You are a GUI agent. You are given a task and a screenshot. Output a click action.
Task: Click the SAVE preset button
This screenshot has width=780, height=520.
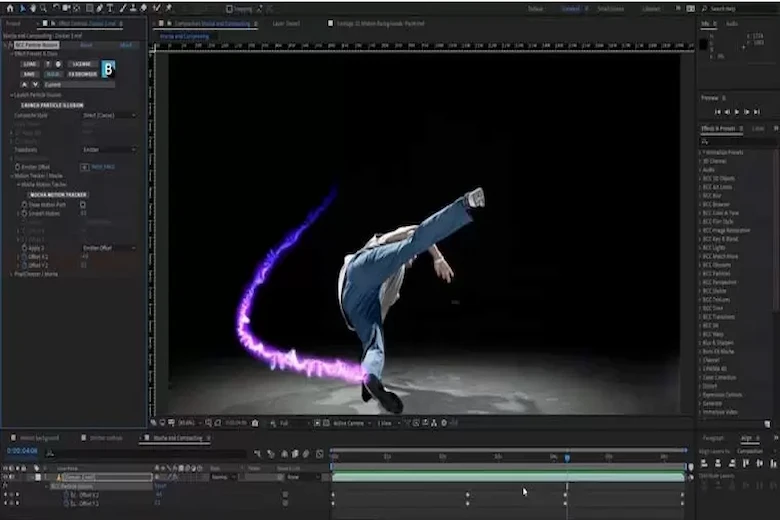click(x=29, y=74)
